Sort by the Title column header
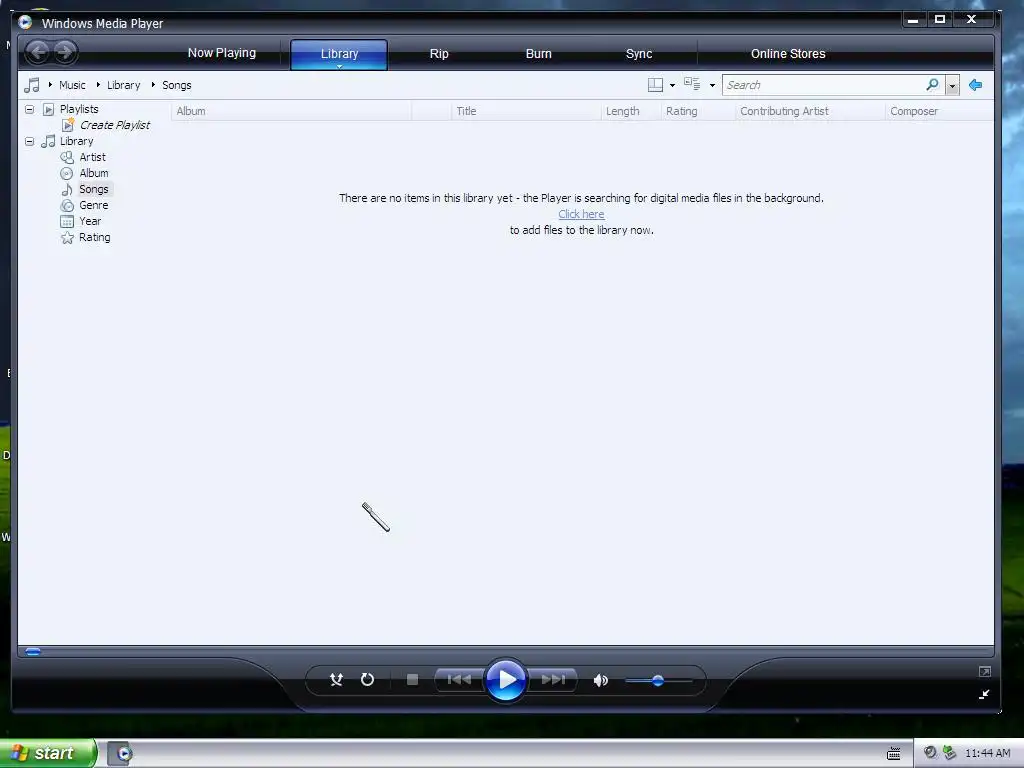Viewport: 1024px width, 768px height. click(x=526, y=111)
